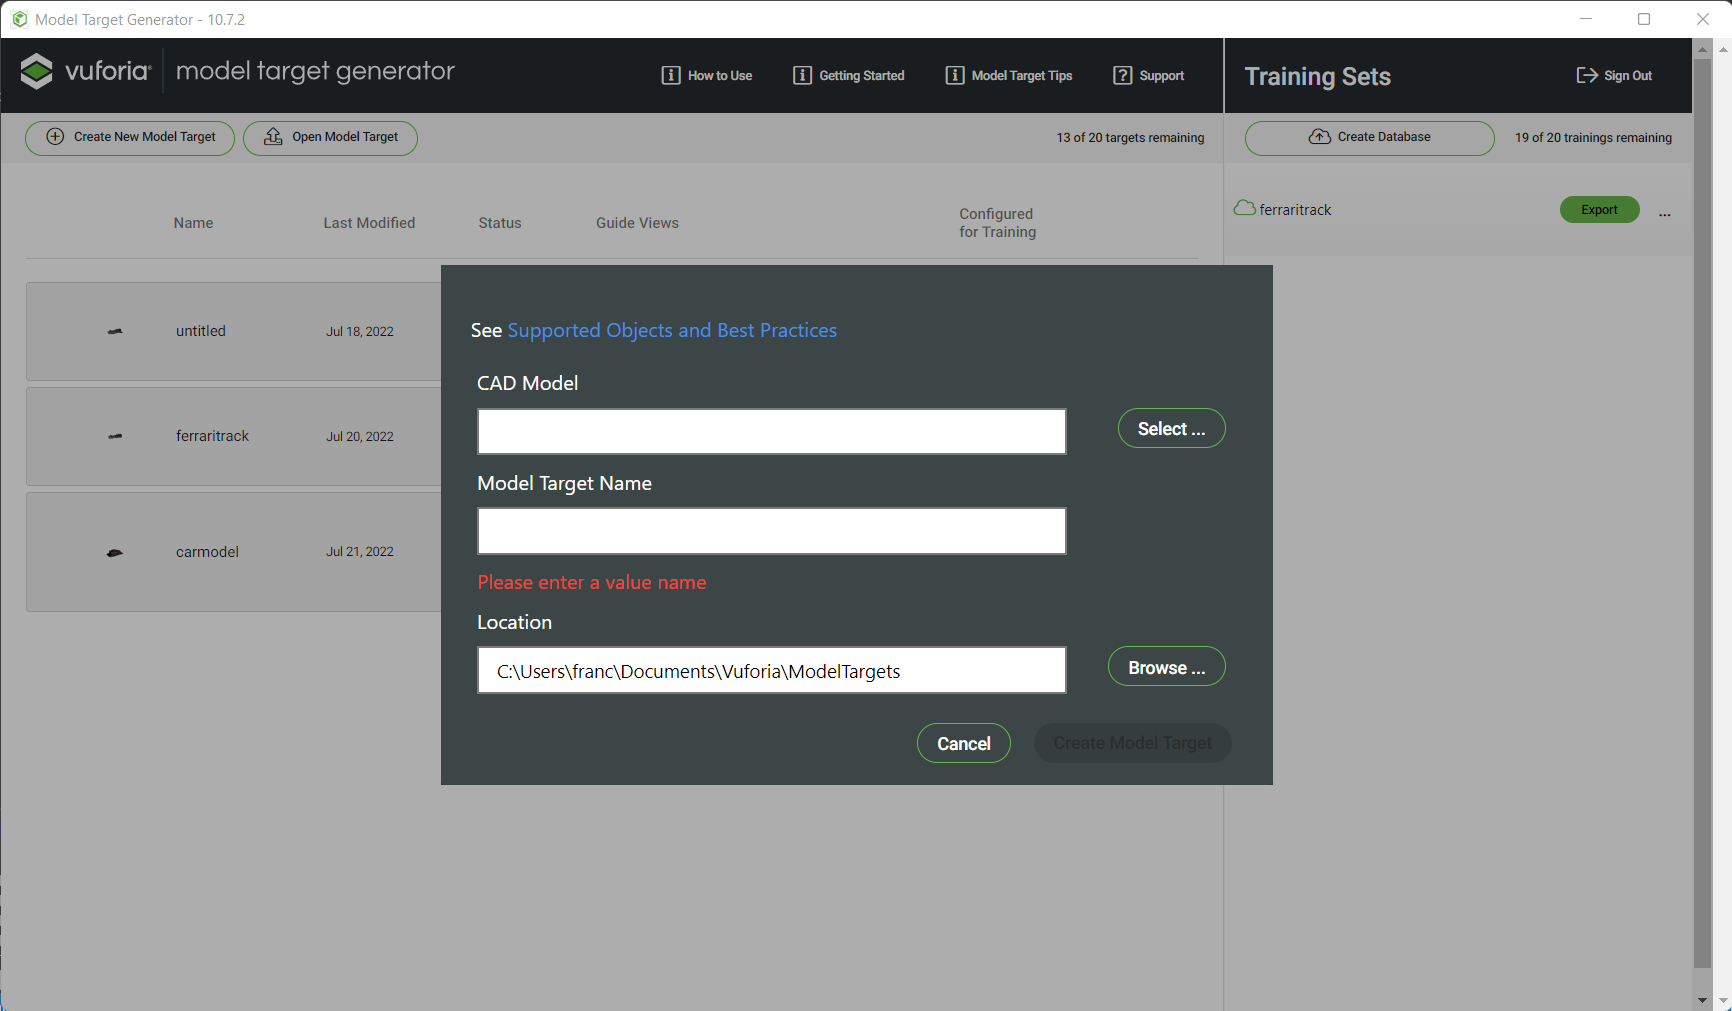Image resolution: width=1732 pixels, height=1011 pixels.
Task: Click the upload icon on Open Model Target
Action: pos(273,136)
